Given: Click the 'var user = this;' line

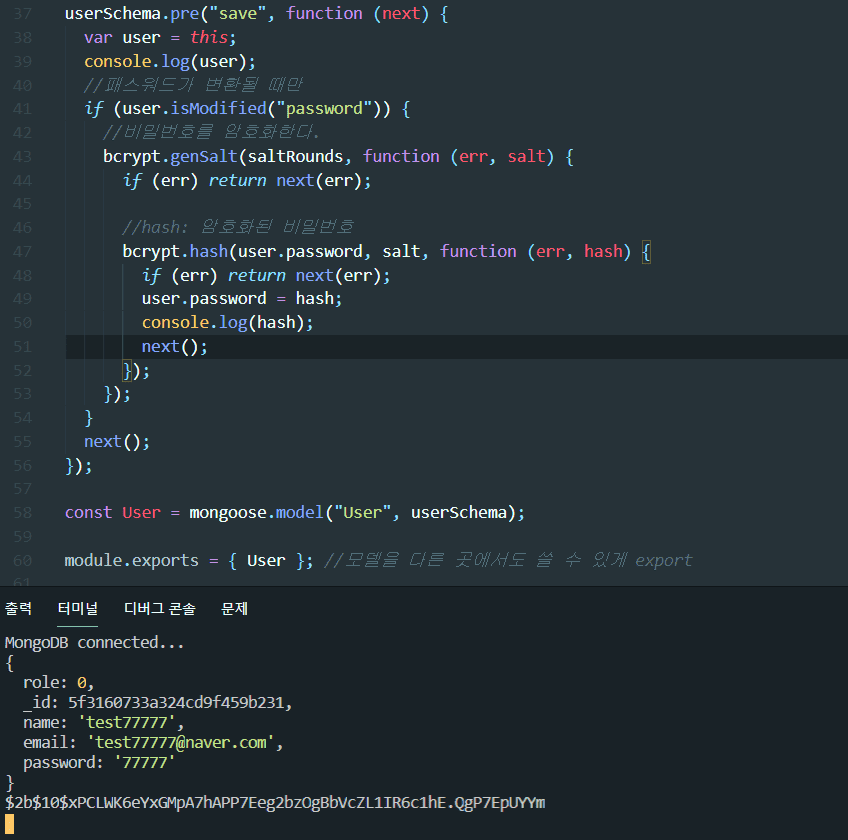Looking at the screenshot, I should [x=160, y=37].
